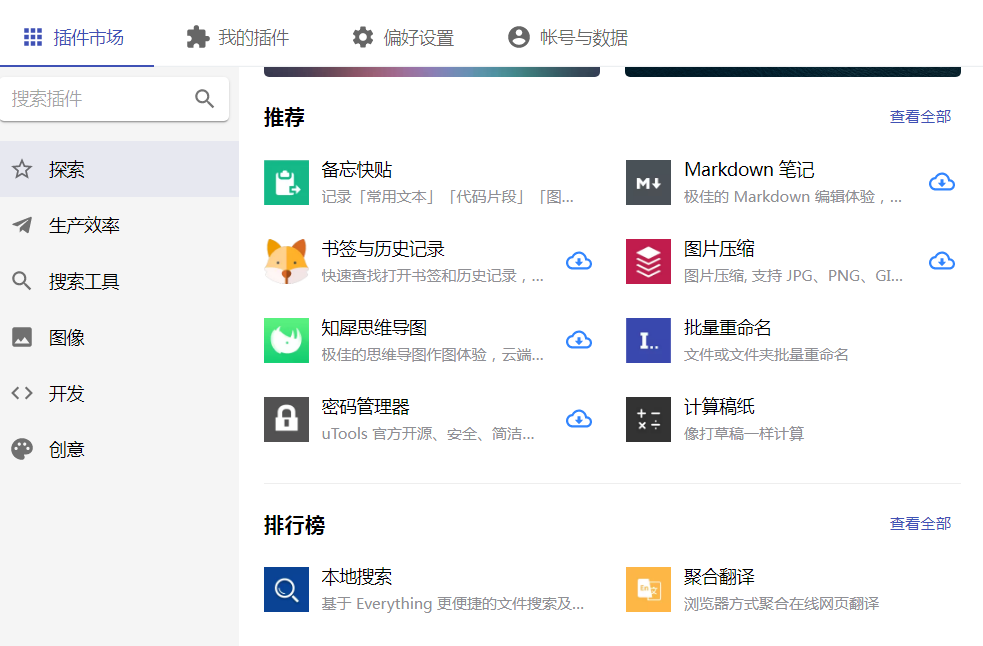Screen dimensions: 983x646
Task: Click the red 图片压缩 plugin icon
Action: tap(648, 262)
